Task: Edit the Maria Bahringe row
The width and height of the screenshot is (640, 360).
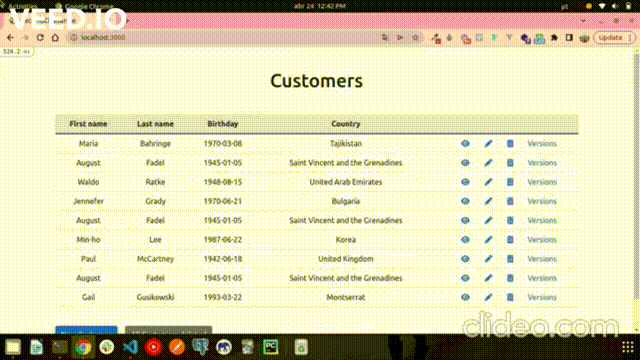Action: click(488, 144)
